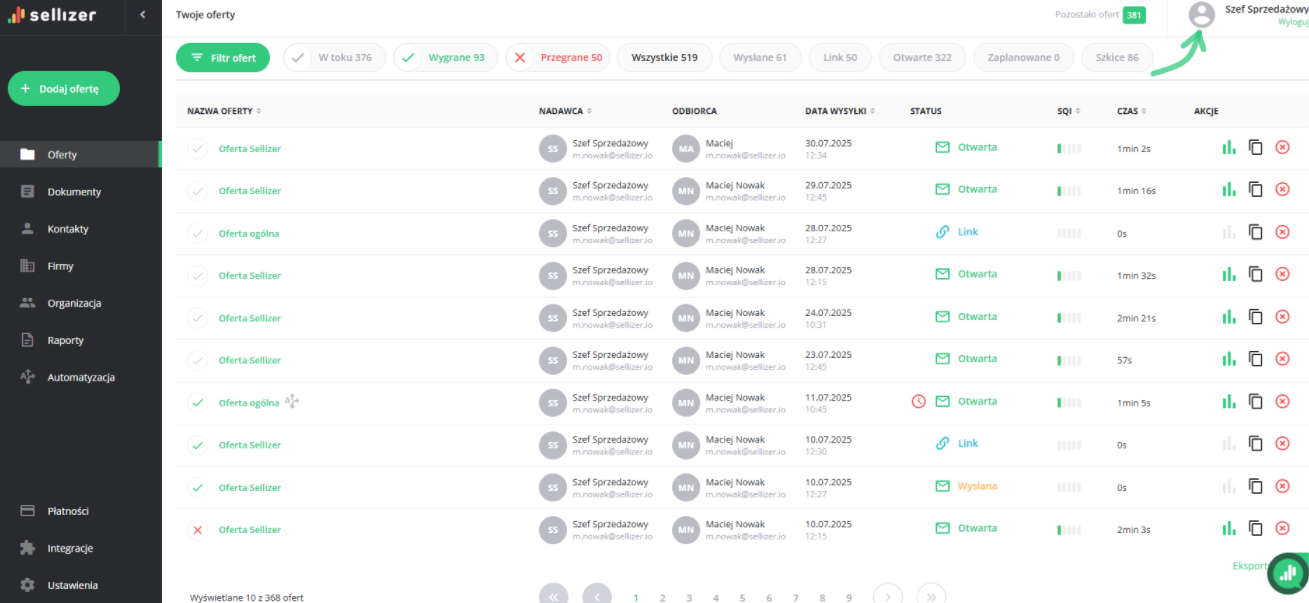Toggle red X status on 10.07.2025 12:15 offer
The image size is (1309, 603).
pos(198,530)
